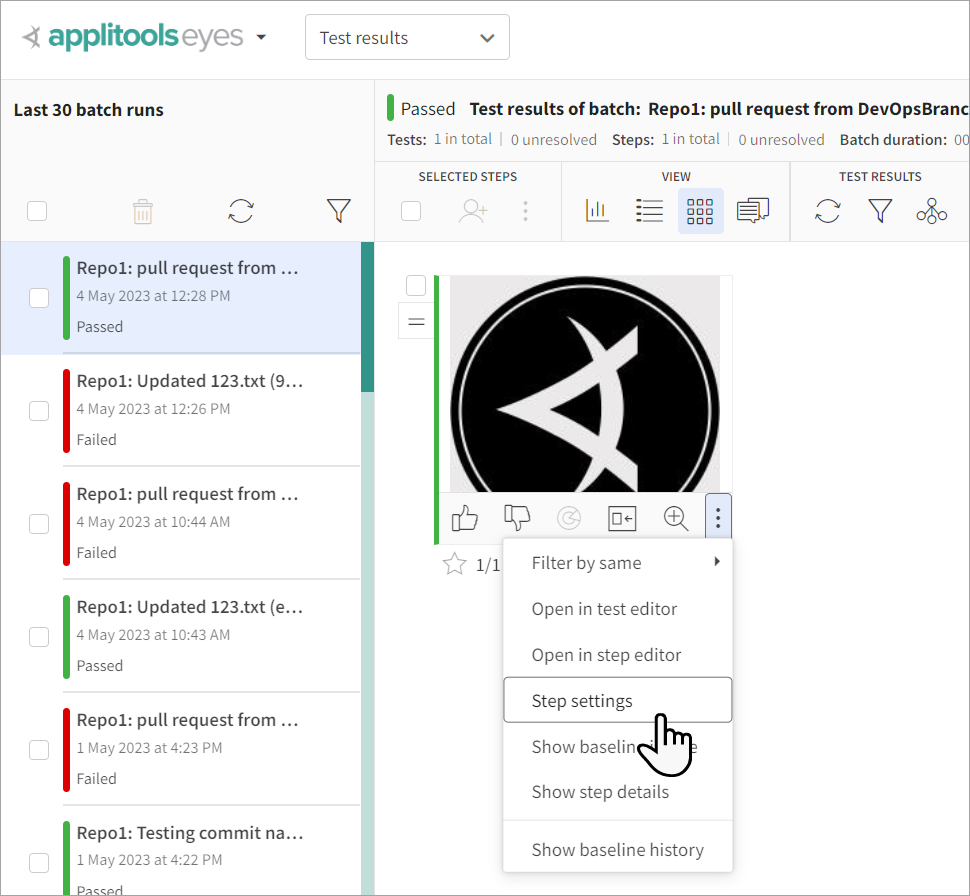Open the test results grouping icon
This screenshot has width=970, height=896.
pos(931,211)
